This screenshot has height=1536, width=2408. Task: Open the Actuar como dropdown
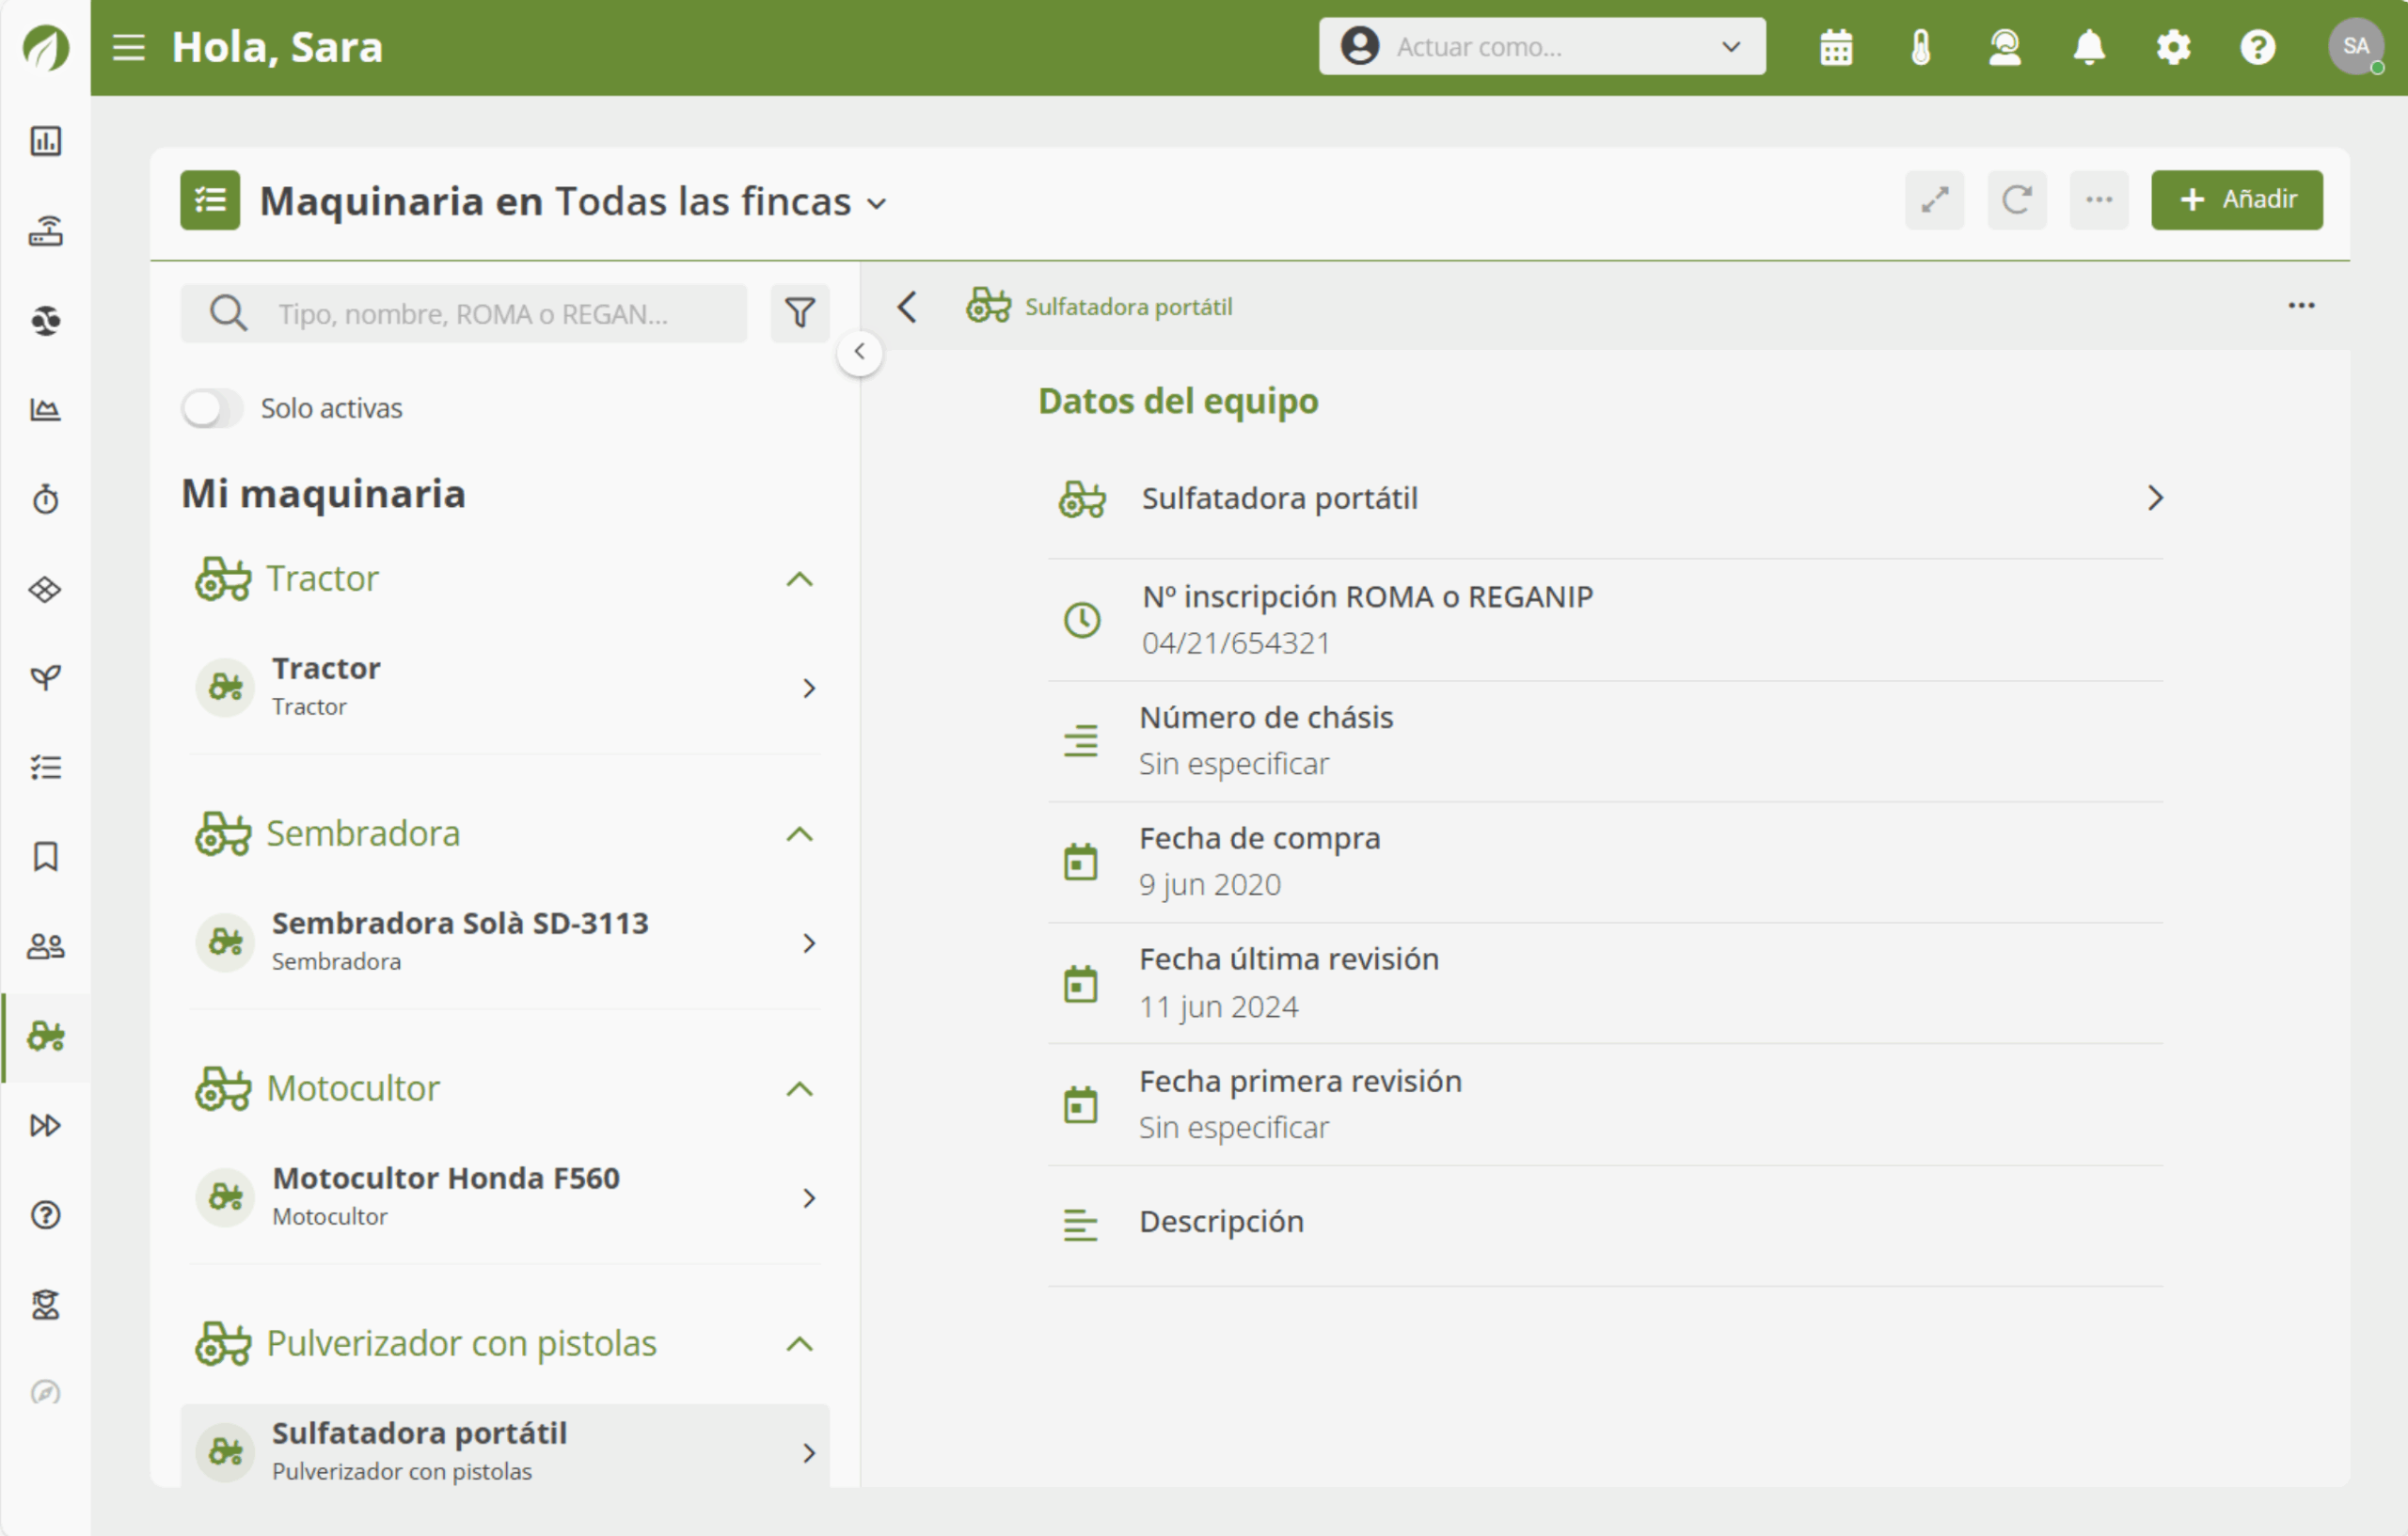click(x=1541, y=47)
